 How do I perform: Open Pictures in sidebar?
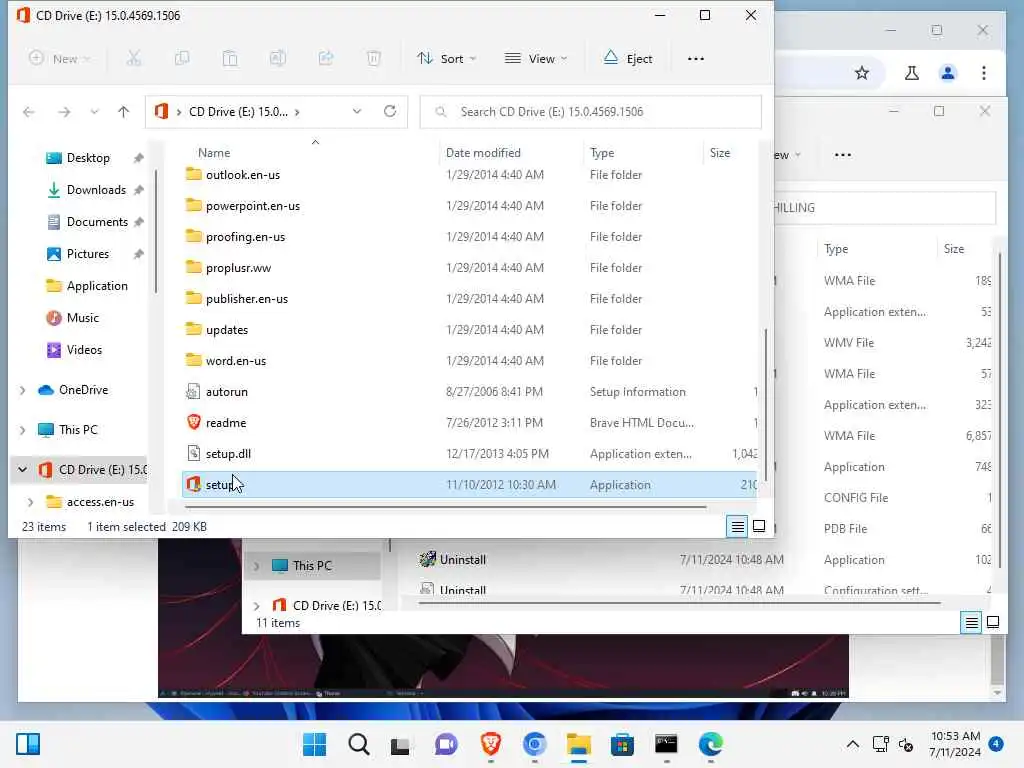click(88, 254)
